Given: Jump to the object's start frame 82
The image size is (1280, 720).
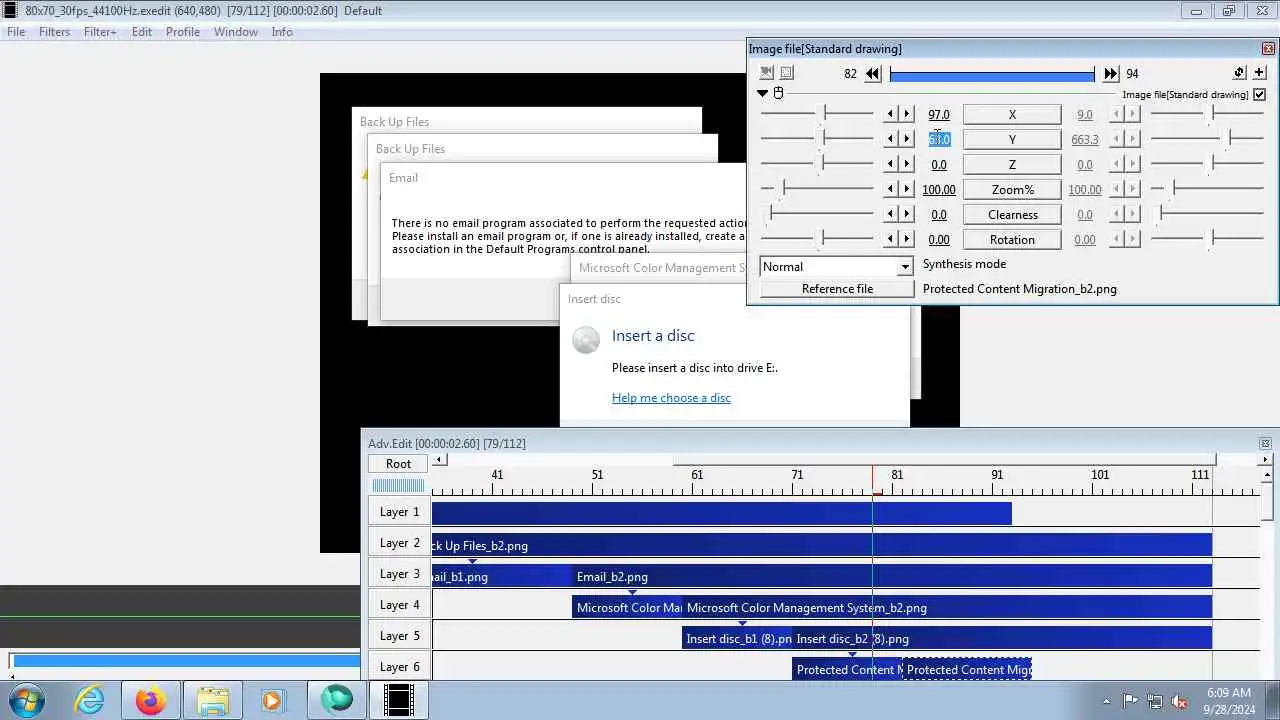Looking at the screenshot, I should point(873,74).
